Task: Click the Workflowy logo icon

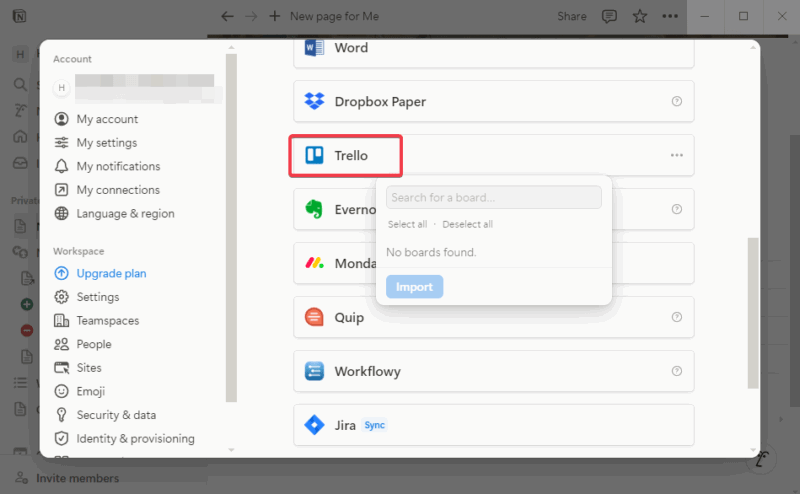Action: click(314, 371)
